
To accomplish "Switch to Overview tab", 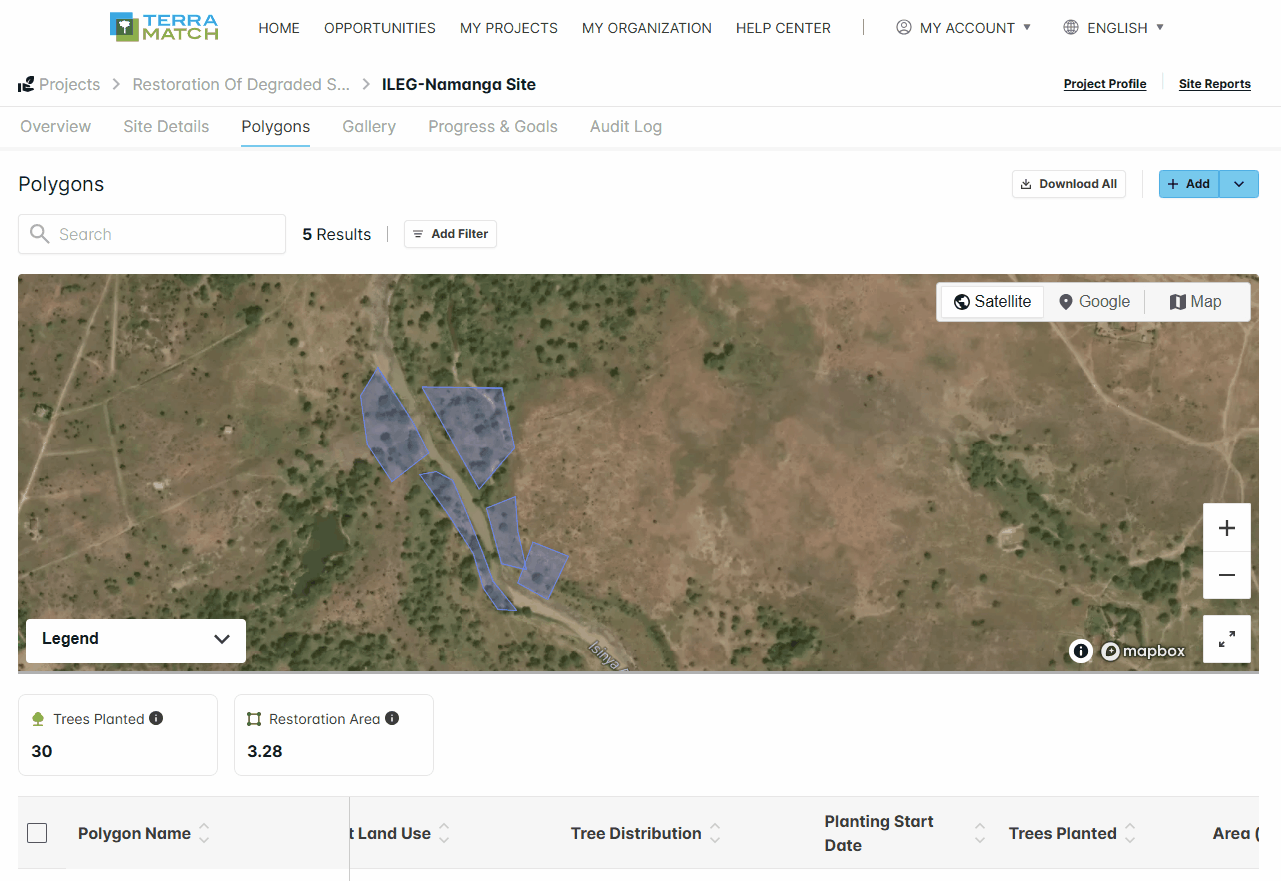I will 56,127.
